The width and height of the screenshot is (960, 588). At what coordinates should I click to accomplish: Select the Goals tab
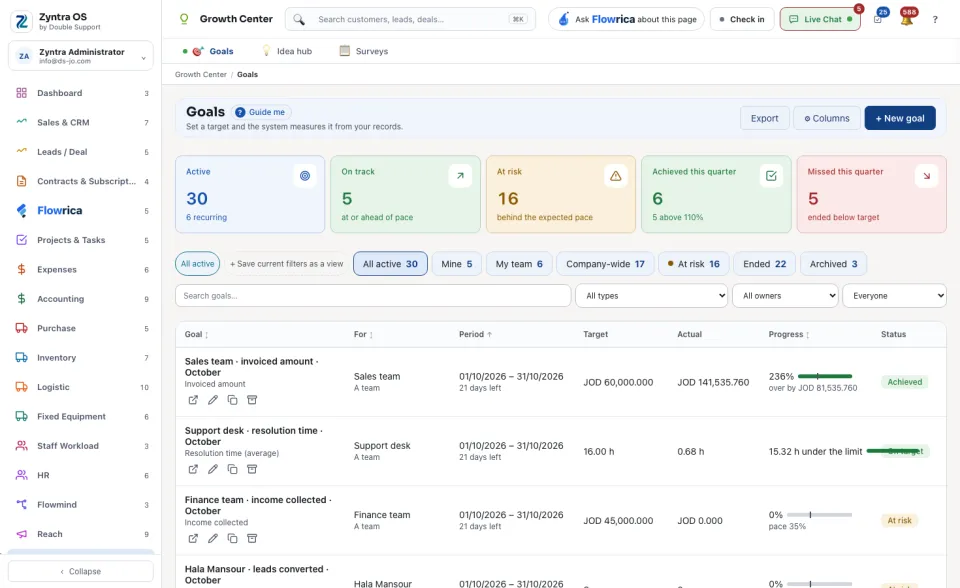pyautogui.click(x=208, y=51)
